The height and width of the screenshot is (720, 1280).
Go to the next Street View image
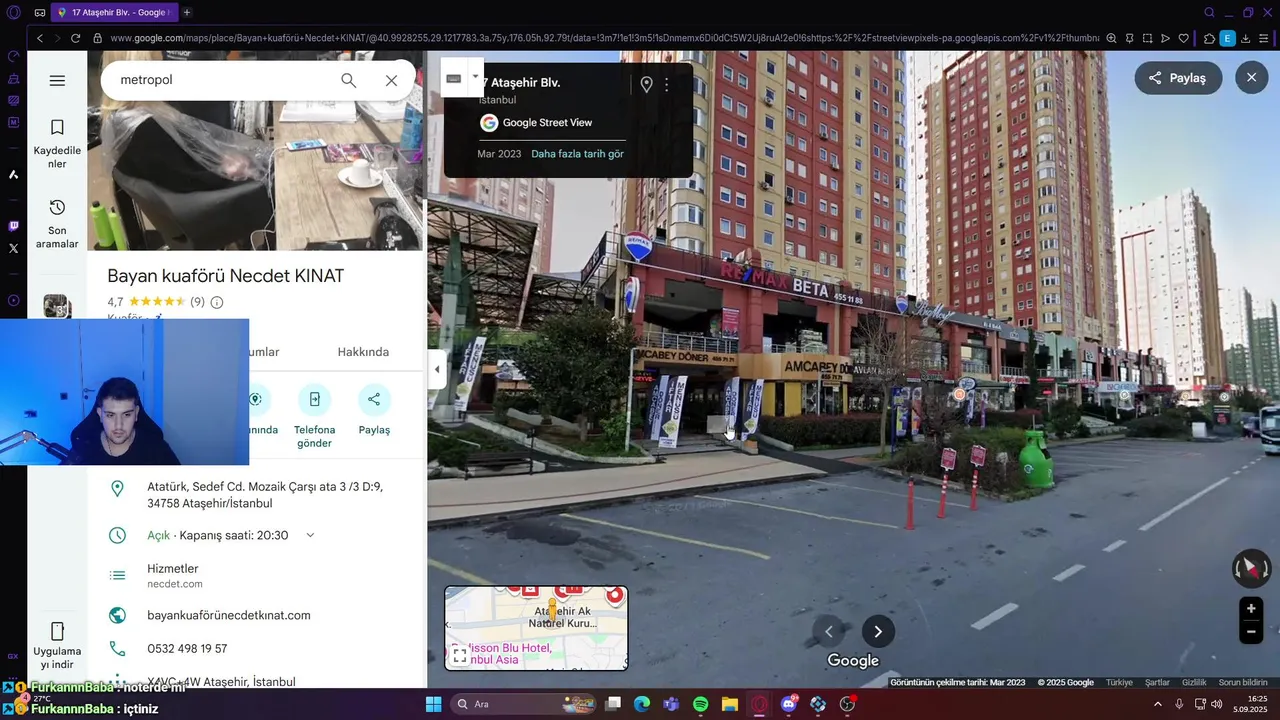[878, 631]
